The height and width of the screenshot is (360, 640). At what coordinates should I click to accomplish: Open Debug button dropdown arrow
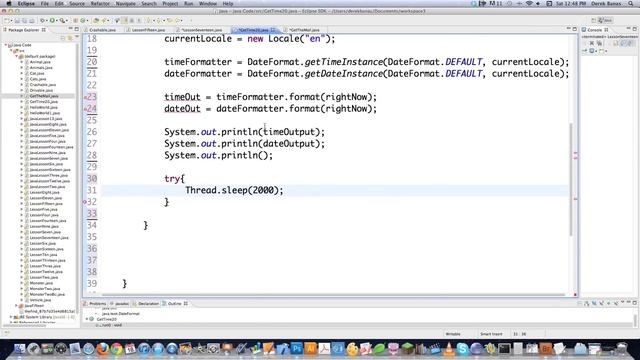[47, 20]
